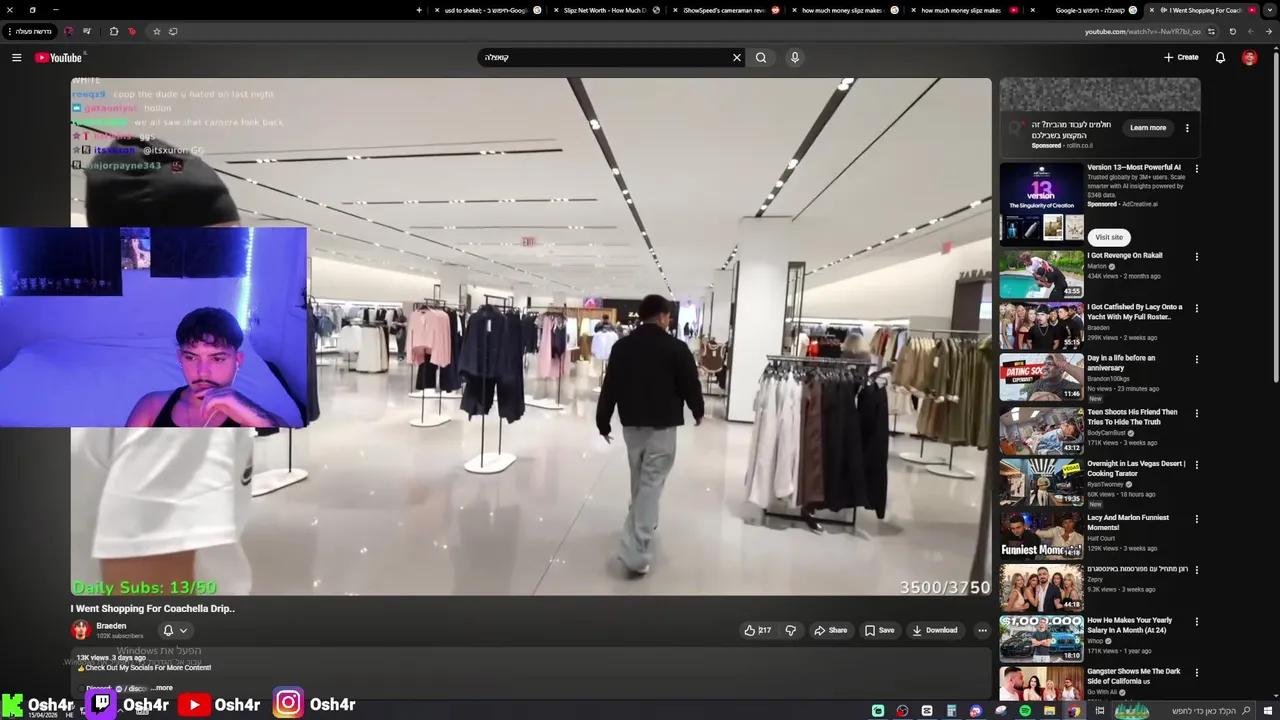Open more actions beside the Download button
Screen dimensions: 1280x720
[x=982, y=630]
